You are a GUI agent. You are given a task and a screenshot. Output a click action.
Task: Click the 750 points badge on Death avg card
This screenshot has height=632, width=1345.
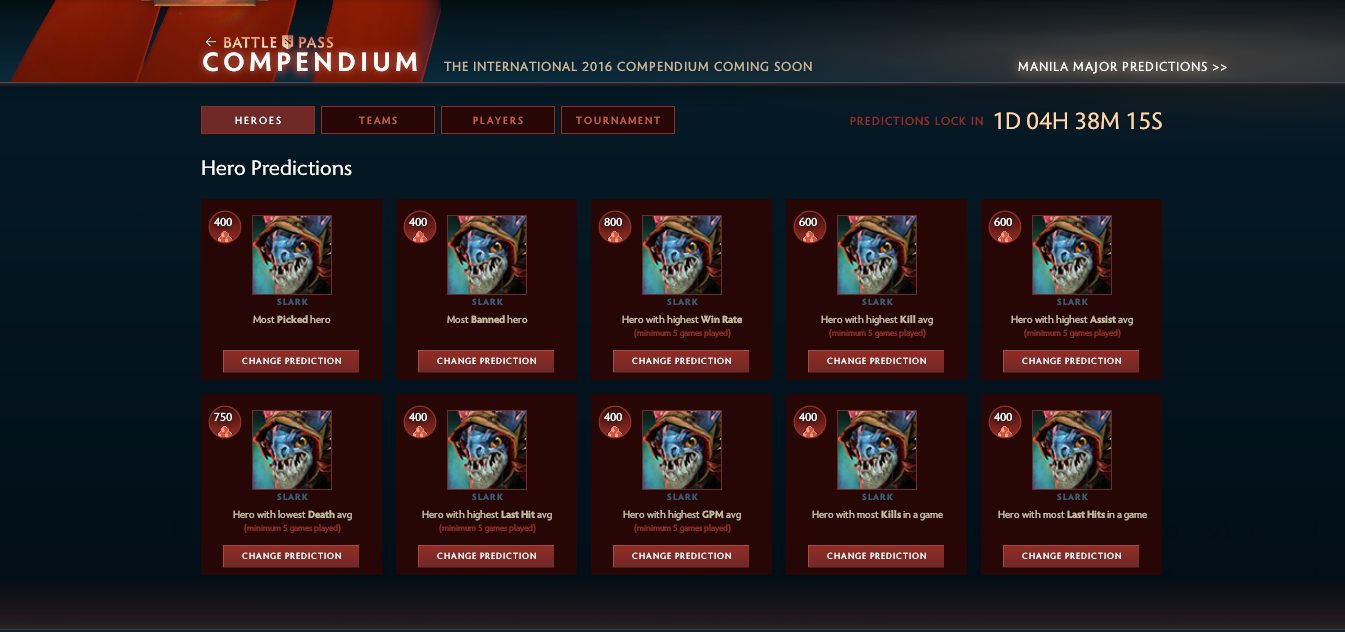click(x=224, y=422)
